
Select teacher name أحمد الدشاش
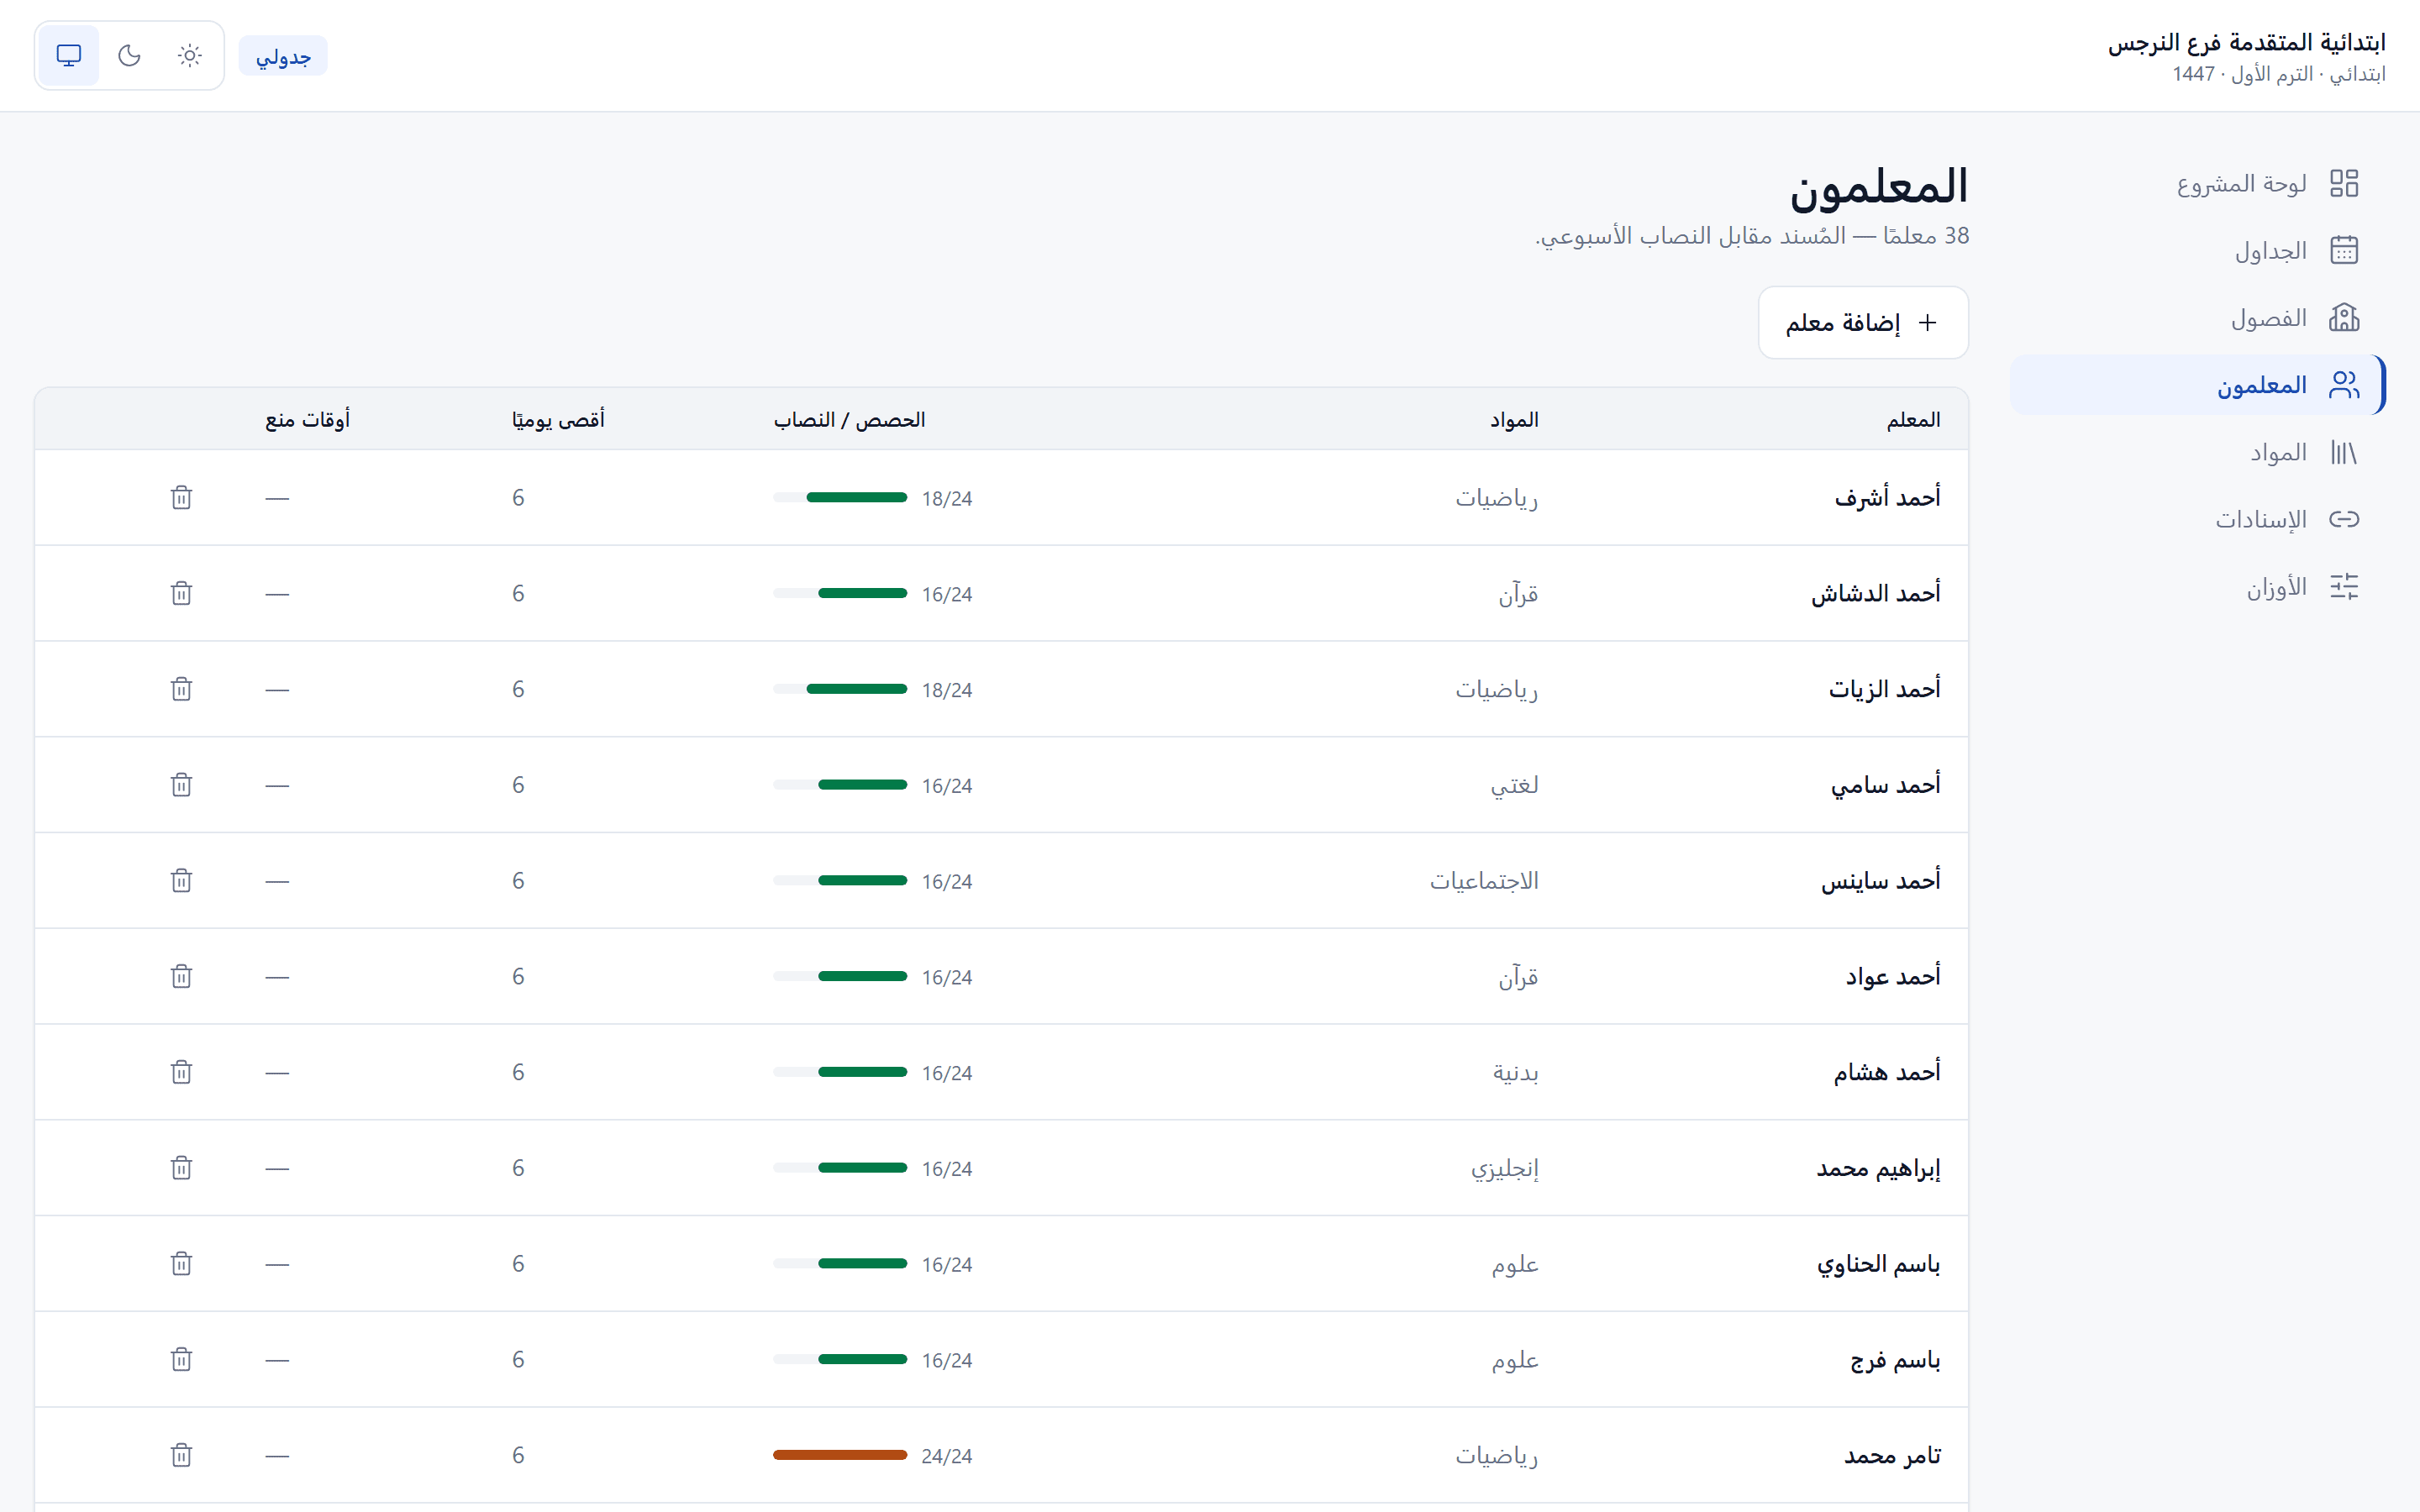(1875, 593)
